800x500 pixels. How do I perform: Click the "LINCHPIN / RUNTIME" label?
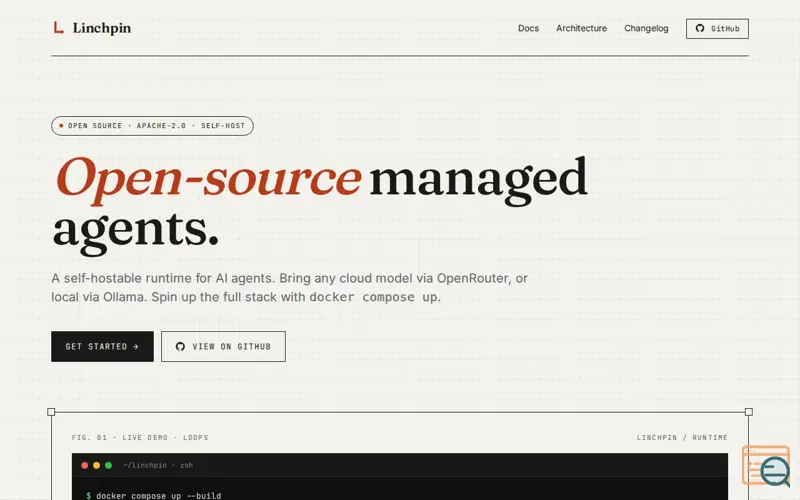click(682, 438)
